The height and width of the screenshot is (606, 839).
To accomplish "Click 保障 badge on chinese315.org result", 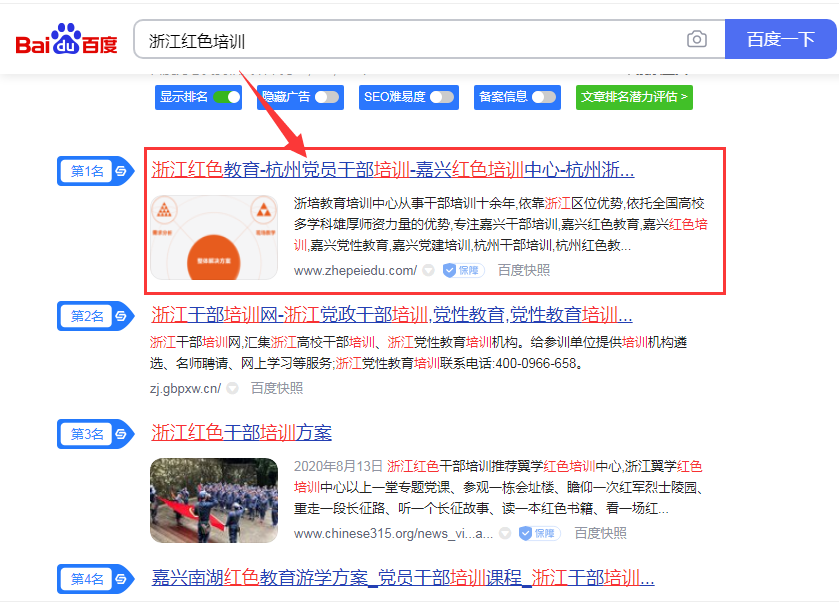I will pos(540,533).
